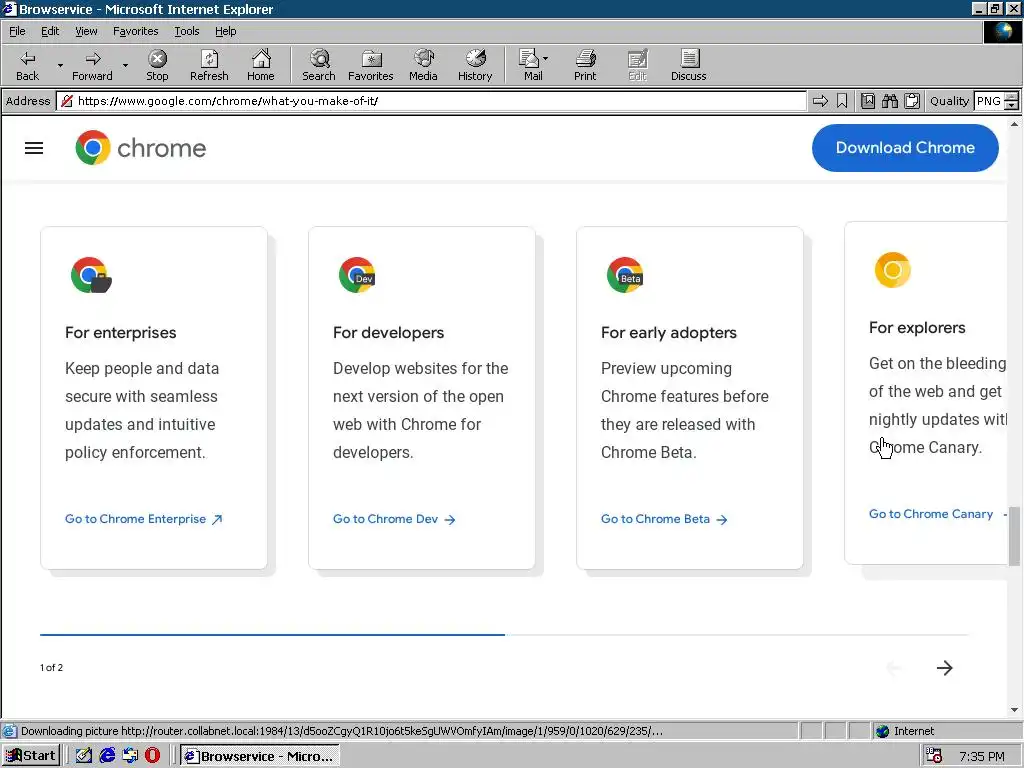
Task: Click the Back toolbar button
Action: (27, 65)
